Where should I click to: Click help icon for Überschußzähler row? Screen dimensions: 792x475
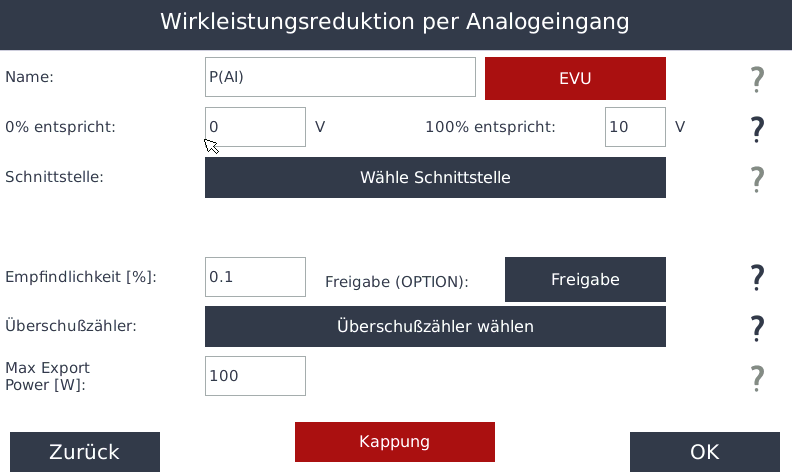757,327
